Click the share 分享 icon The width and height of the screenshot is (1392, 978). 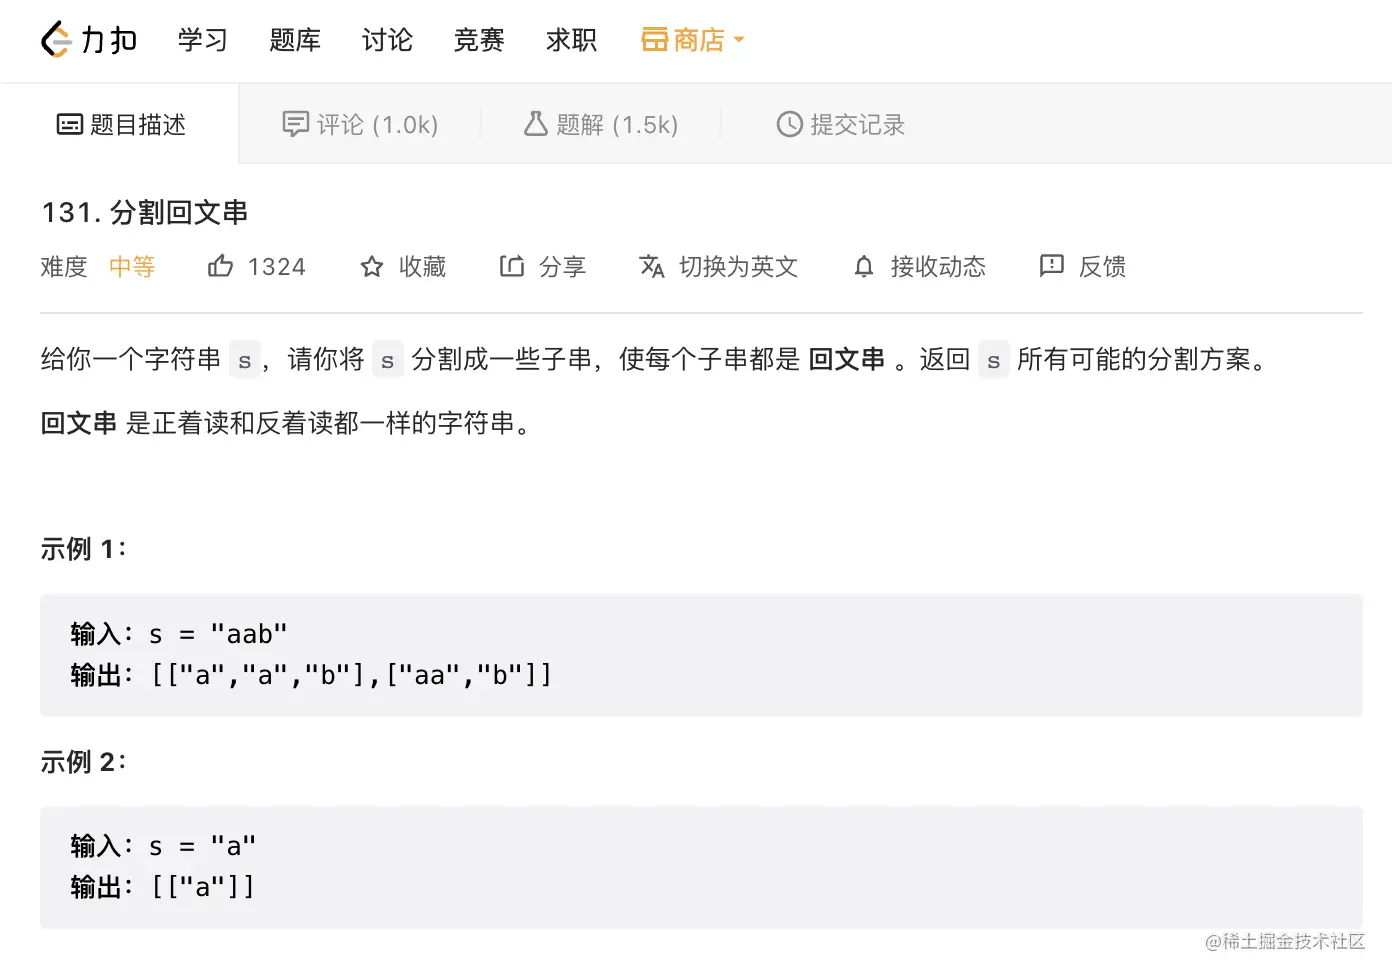pos(512,266)
